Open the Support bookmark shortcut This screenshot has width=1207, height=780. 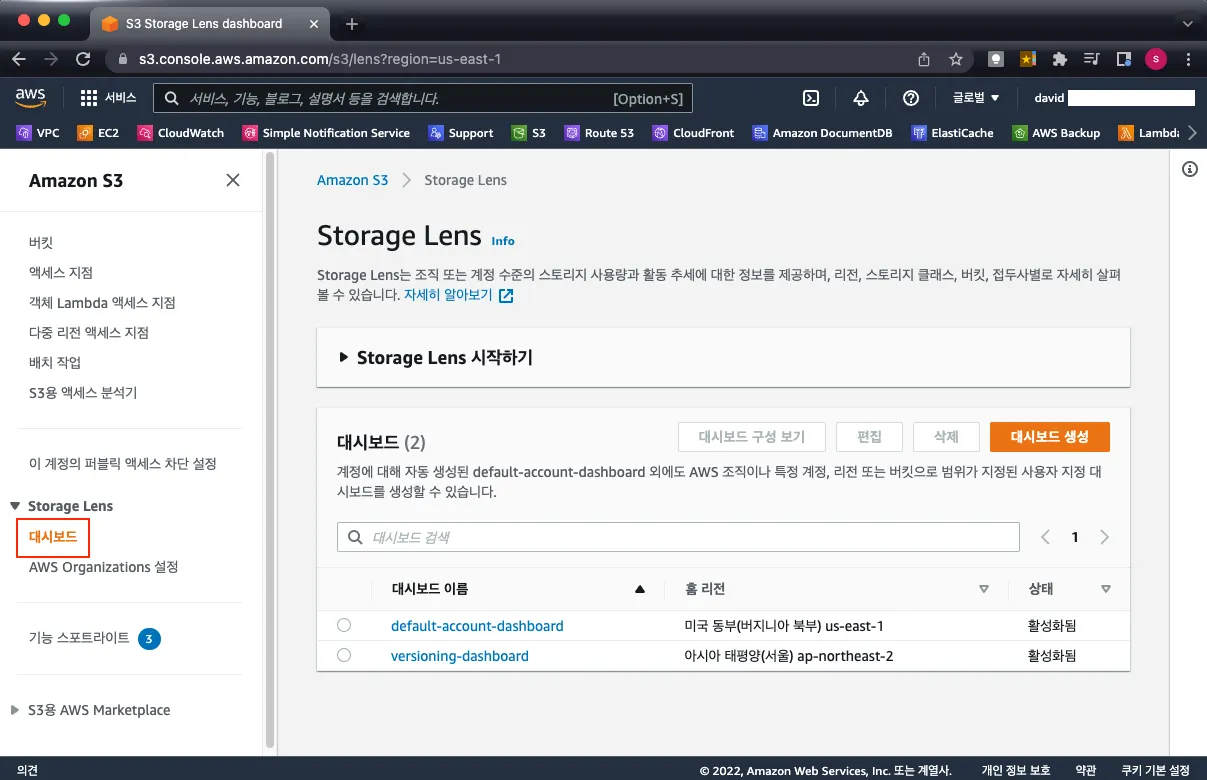click(x=460, y=132)
